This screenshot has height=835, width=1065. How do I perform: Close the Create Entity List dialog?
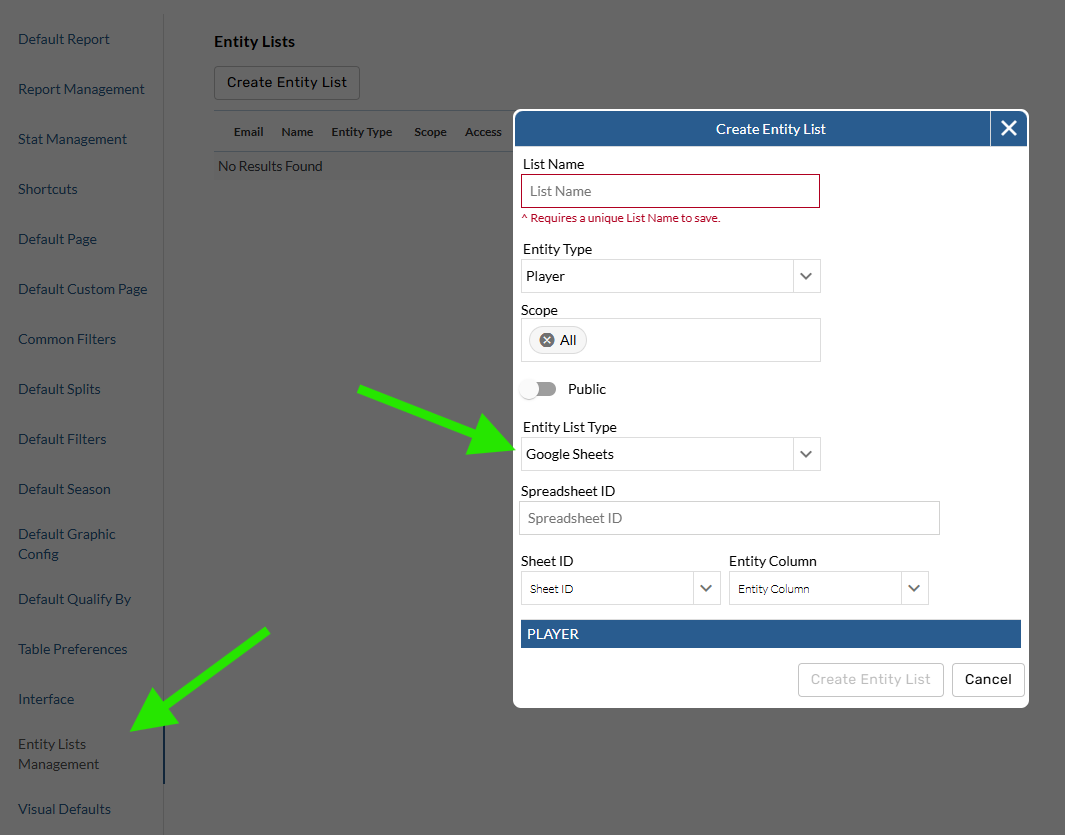[1008, 128]
